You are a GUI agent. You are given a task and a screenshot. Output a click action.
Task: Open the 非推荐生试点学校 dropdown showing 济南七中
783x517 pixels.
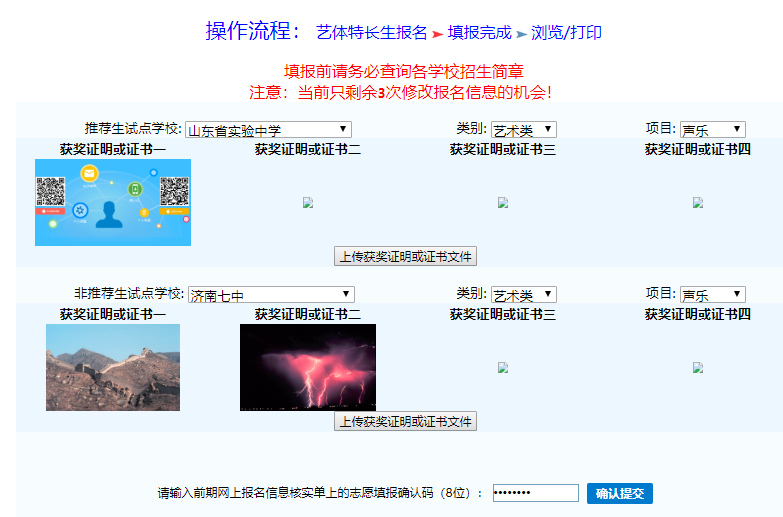pyautogui.click(x=271, y=295)
